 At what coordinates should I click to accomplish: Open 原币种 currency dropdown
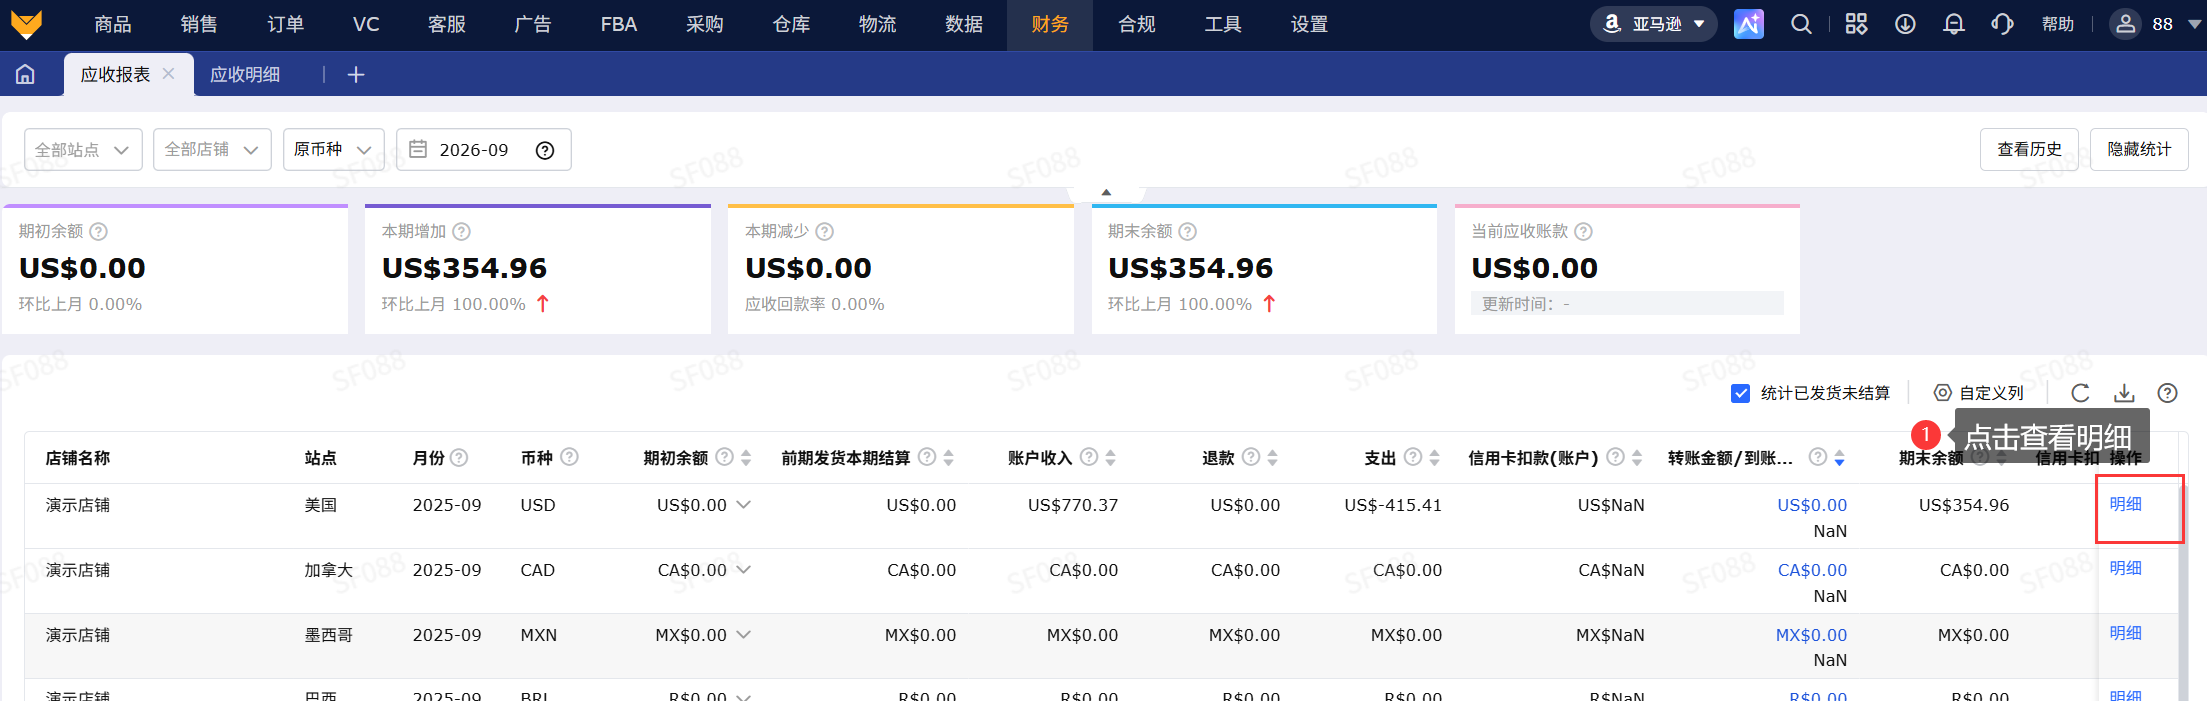pyautogui.click(x=334, y=150)
